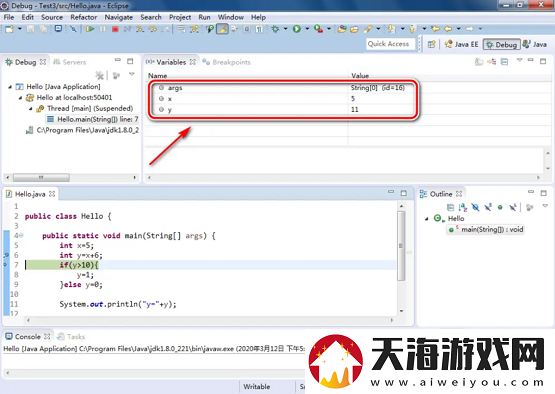Click the Debug bug launch icon

click(275, 29)
